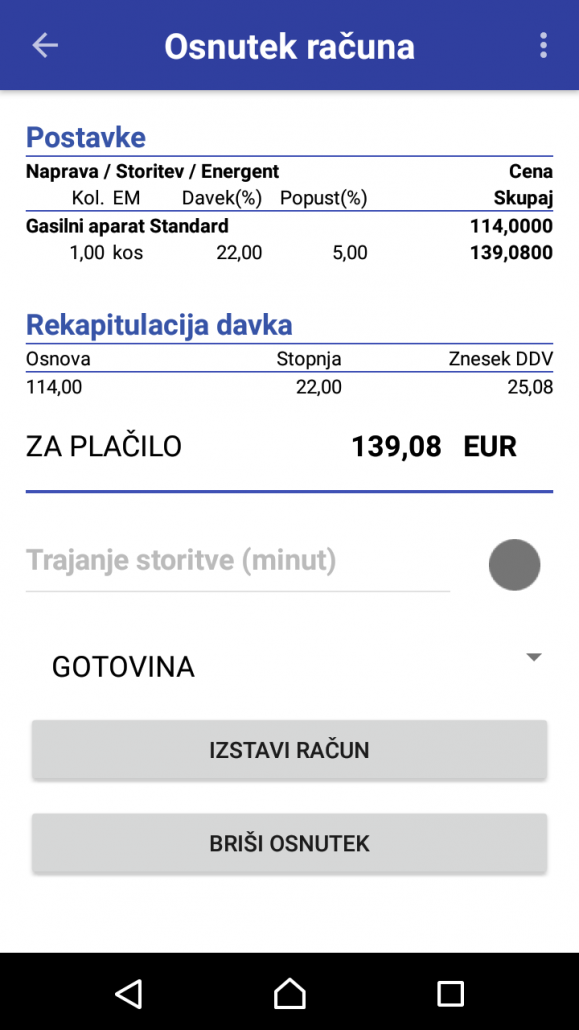Click the IZSTAVI RAČUN button

[x=289, y=750]
